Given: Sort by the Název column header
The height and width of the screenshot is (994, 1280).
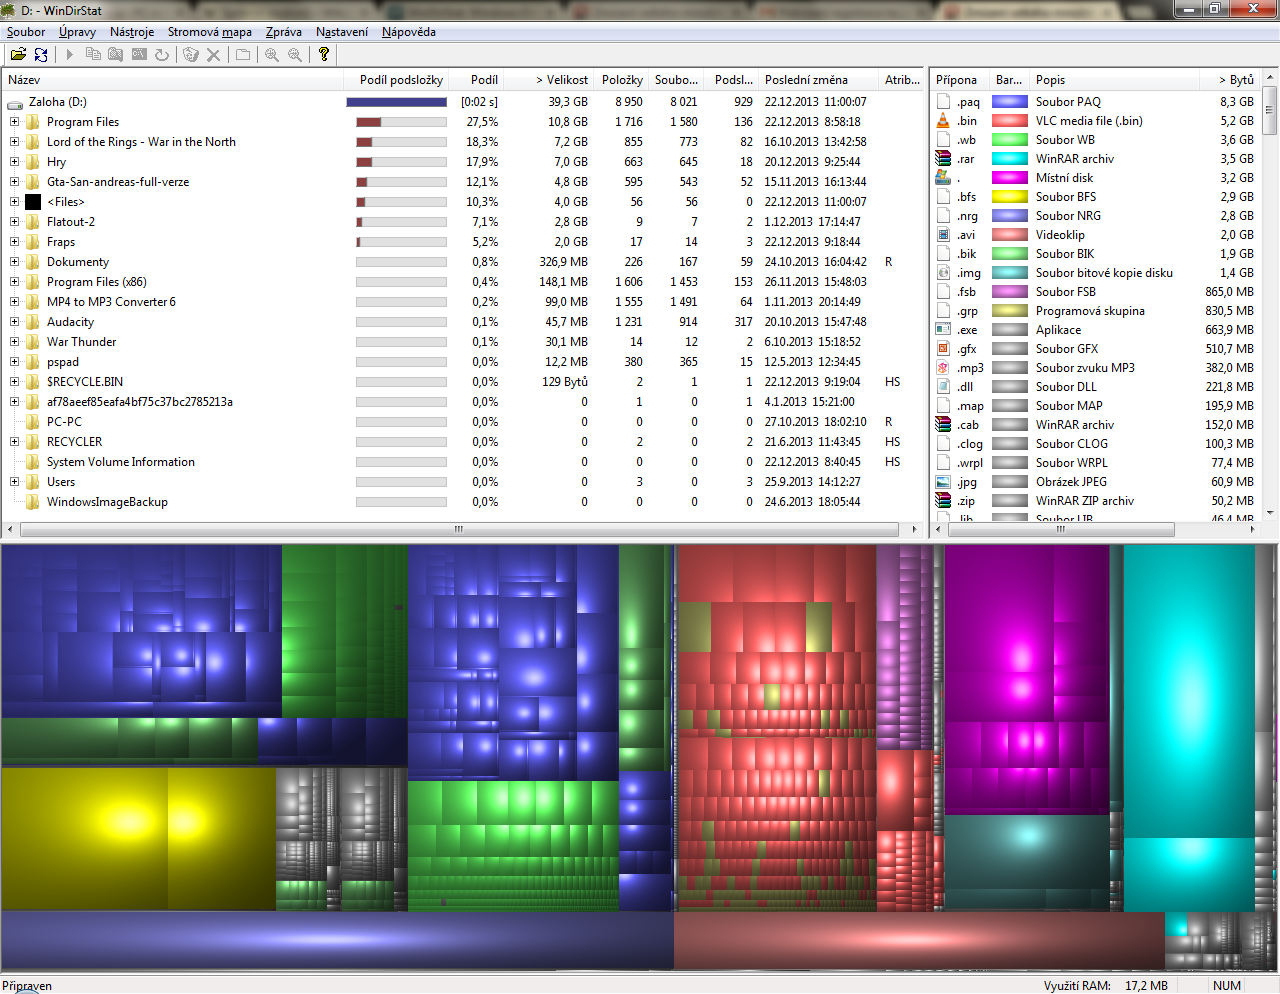Looking at the screenshot, I should (x=173, y=80).
